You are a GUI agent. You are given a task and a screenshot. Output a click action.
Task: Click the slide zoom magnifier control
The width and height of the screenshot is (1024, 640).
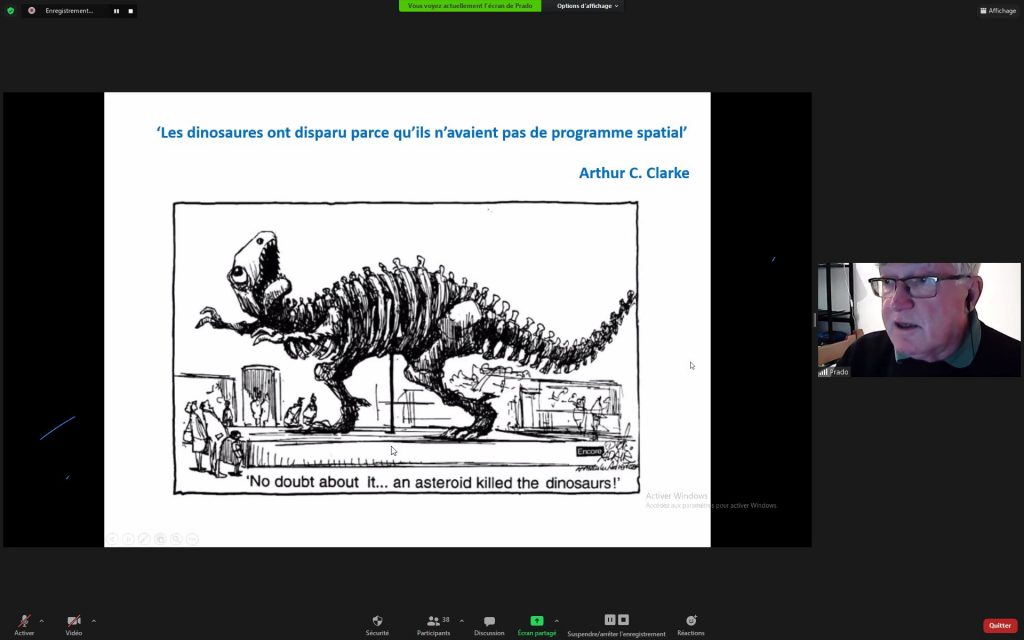tap(176, 539)
